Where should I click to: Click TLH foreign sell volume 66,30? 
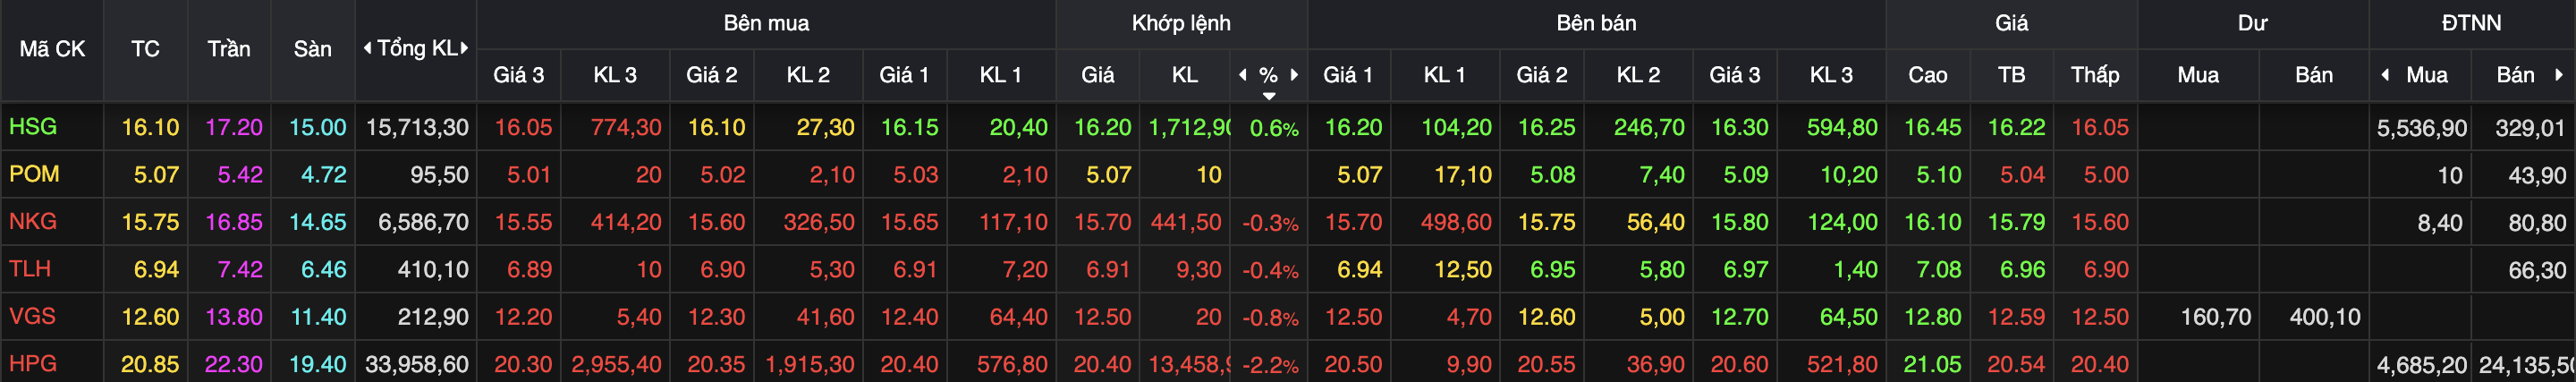(2537, 270)
